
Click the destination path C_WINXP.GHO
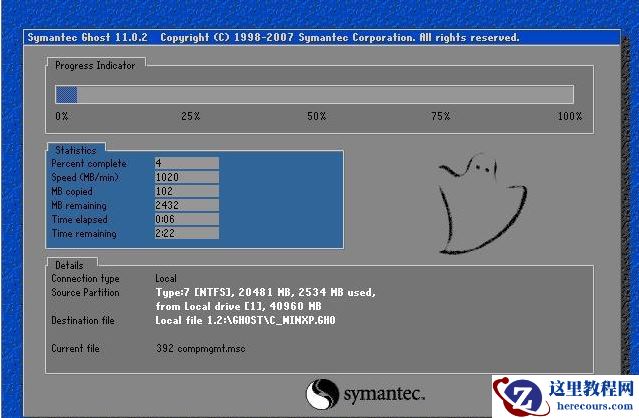[x=245, y=321]
